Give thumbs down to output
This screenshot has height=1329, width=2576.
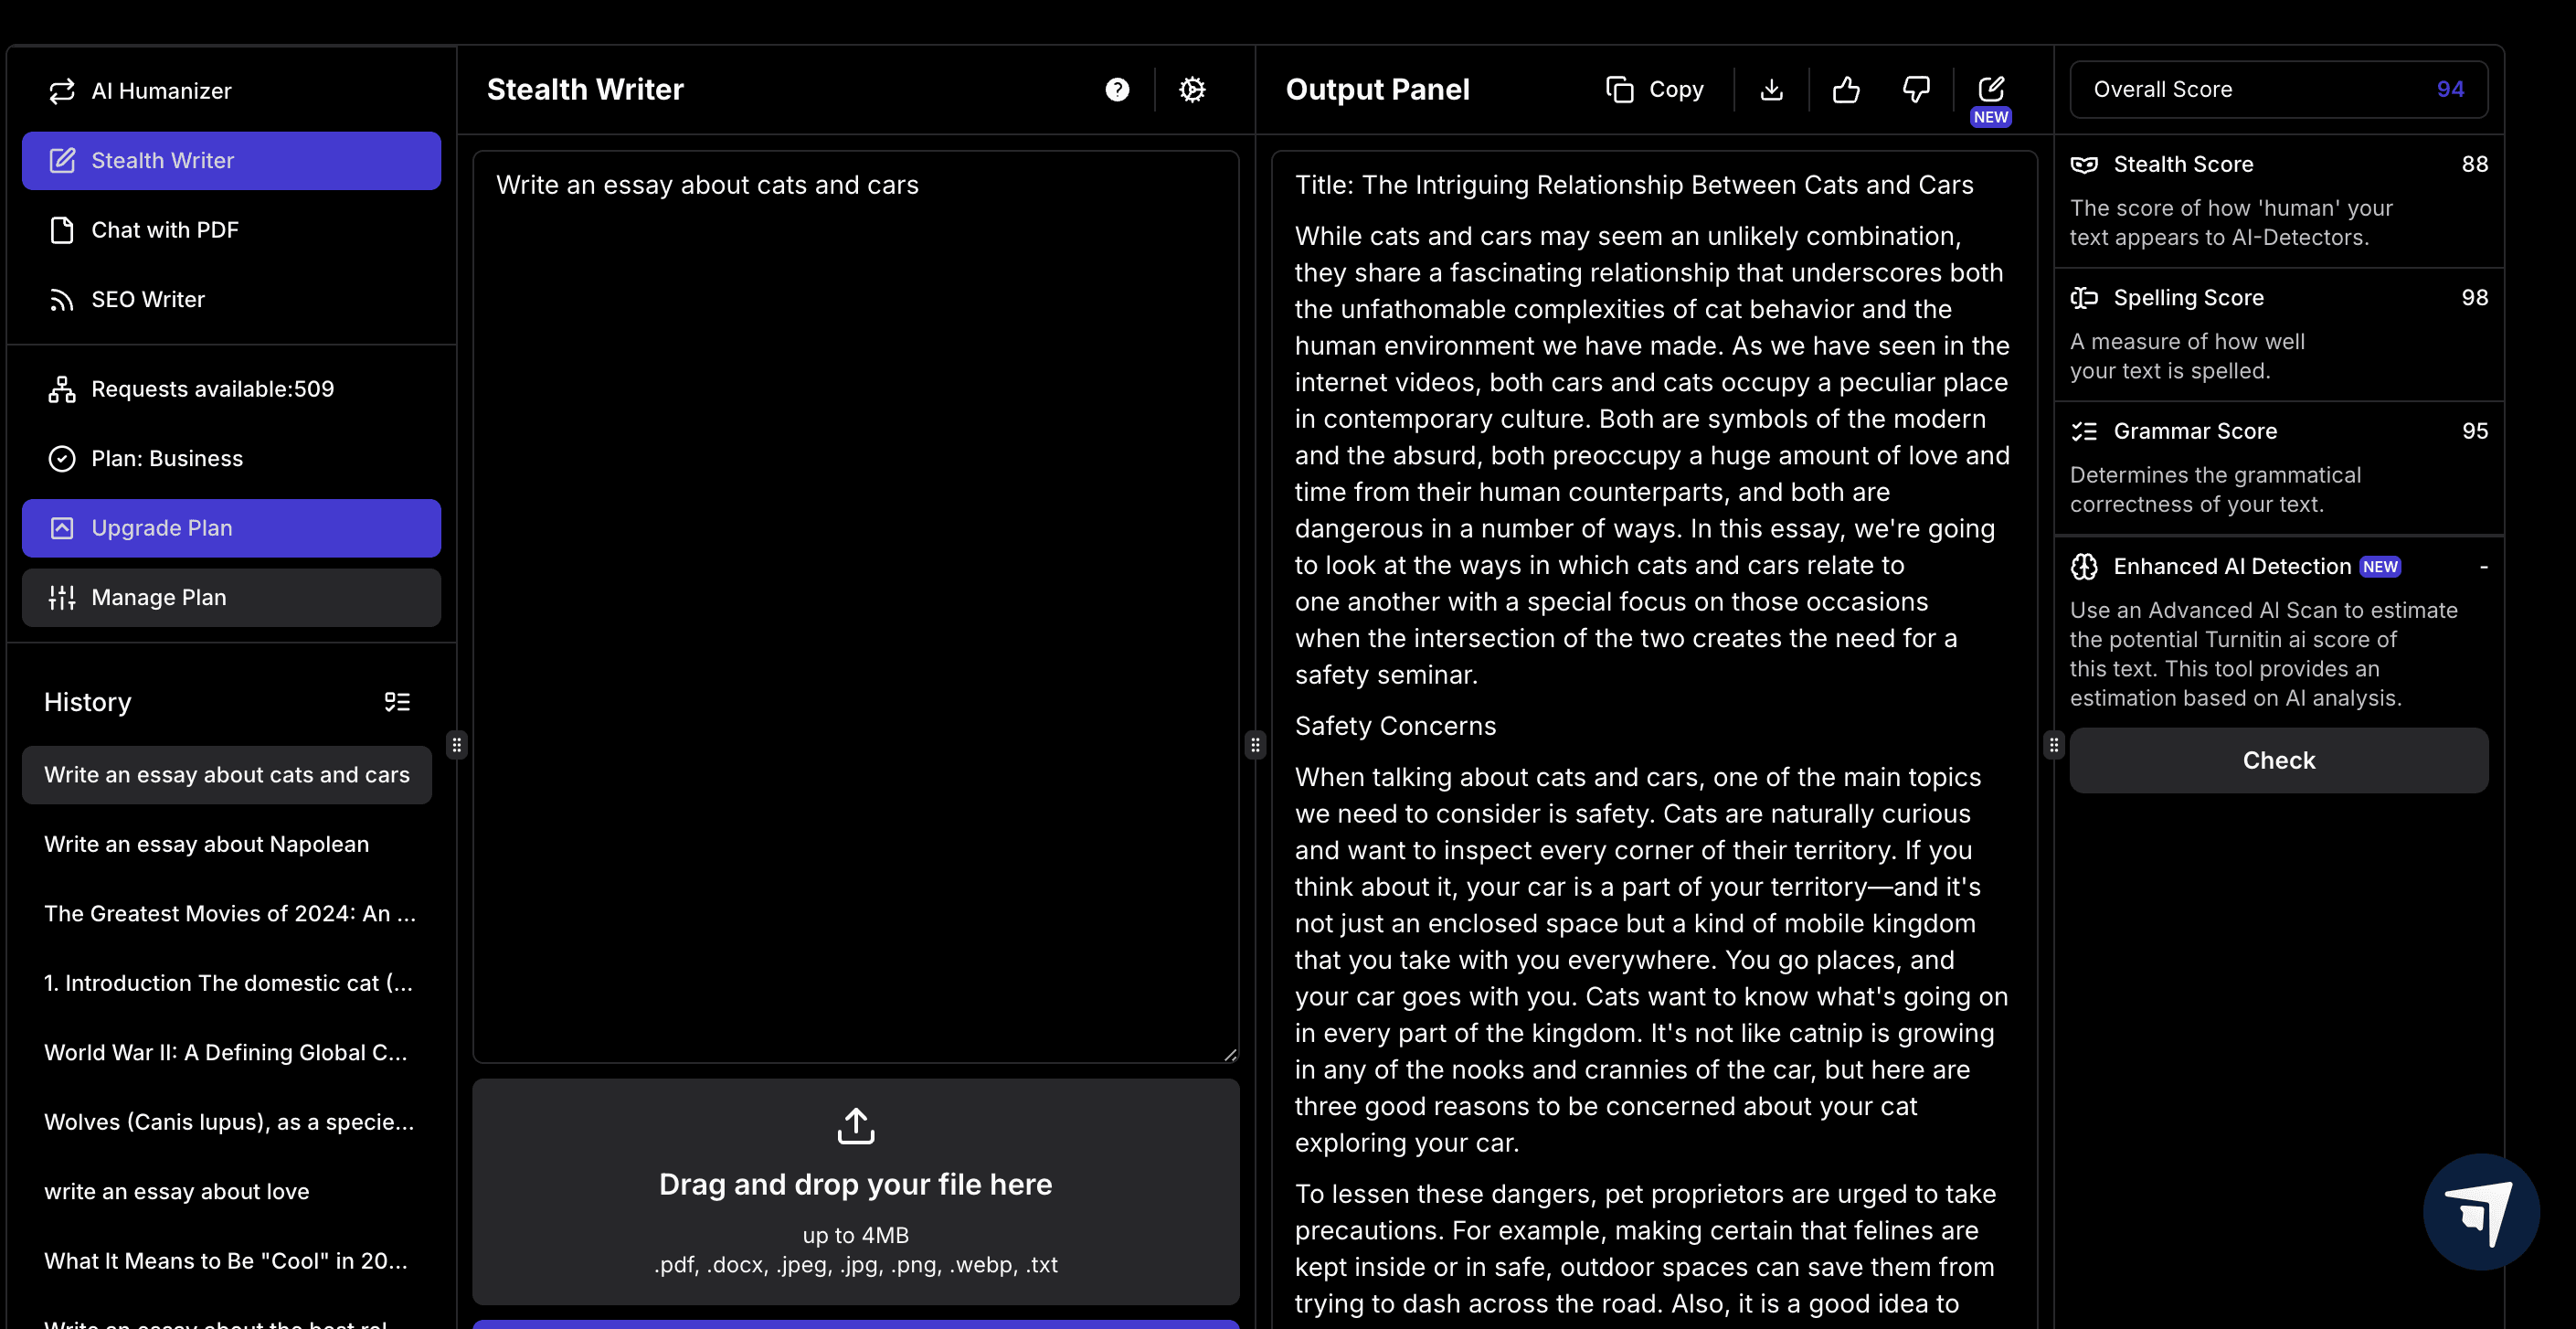point(1915,90)
